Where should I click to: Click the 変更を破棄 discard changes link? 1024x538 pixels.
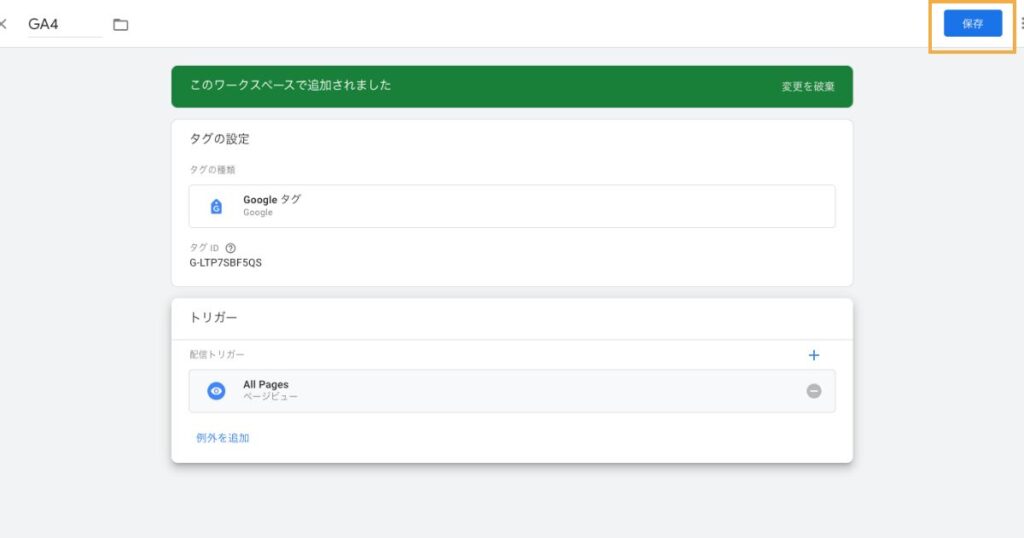pyautogui.click(x=808, y=86)
